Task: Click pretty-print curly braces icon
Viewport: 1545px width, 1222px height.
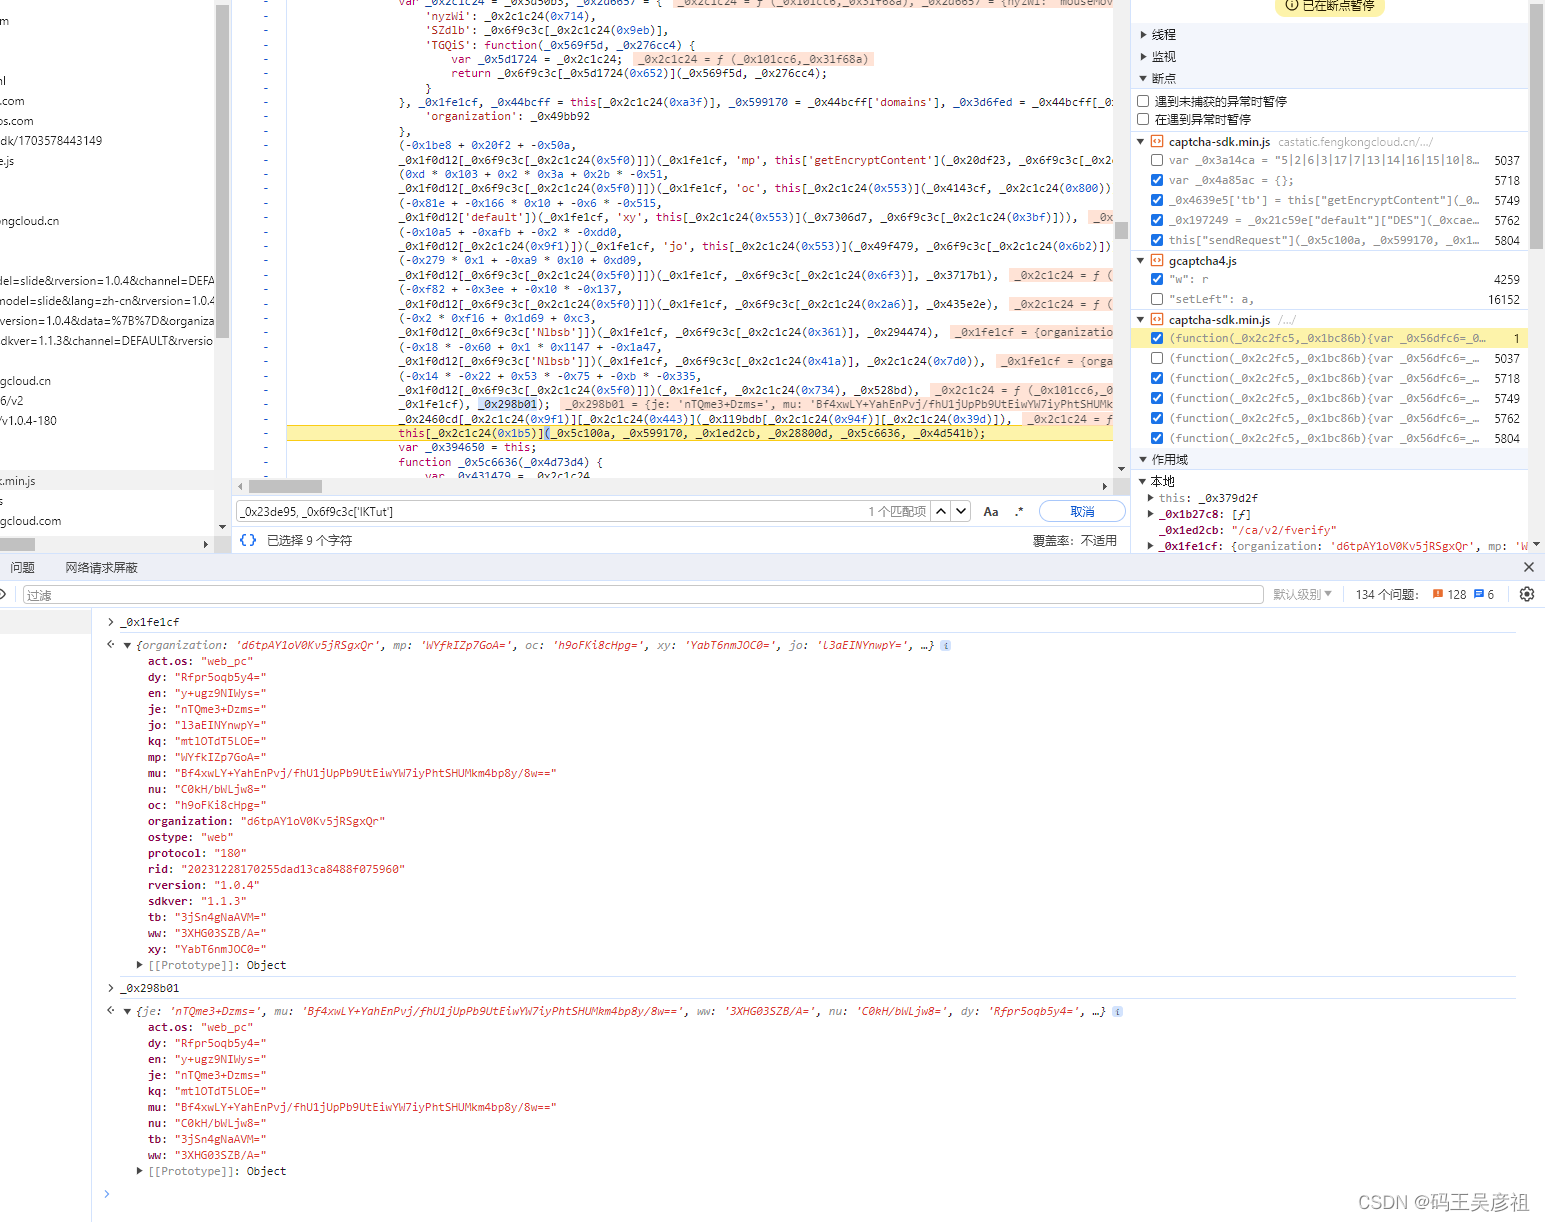Action: [x=248, y=540]
